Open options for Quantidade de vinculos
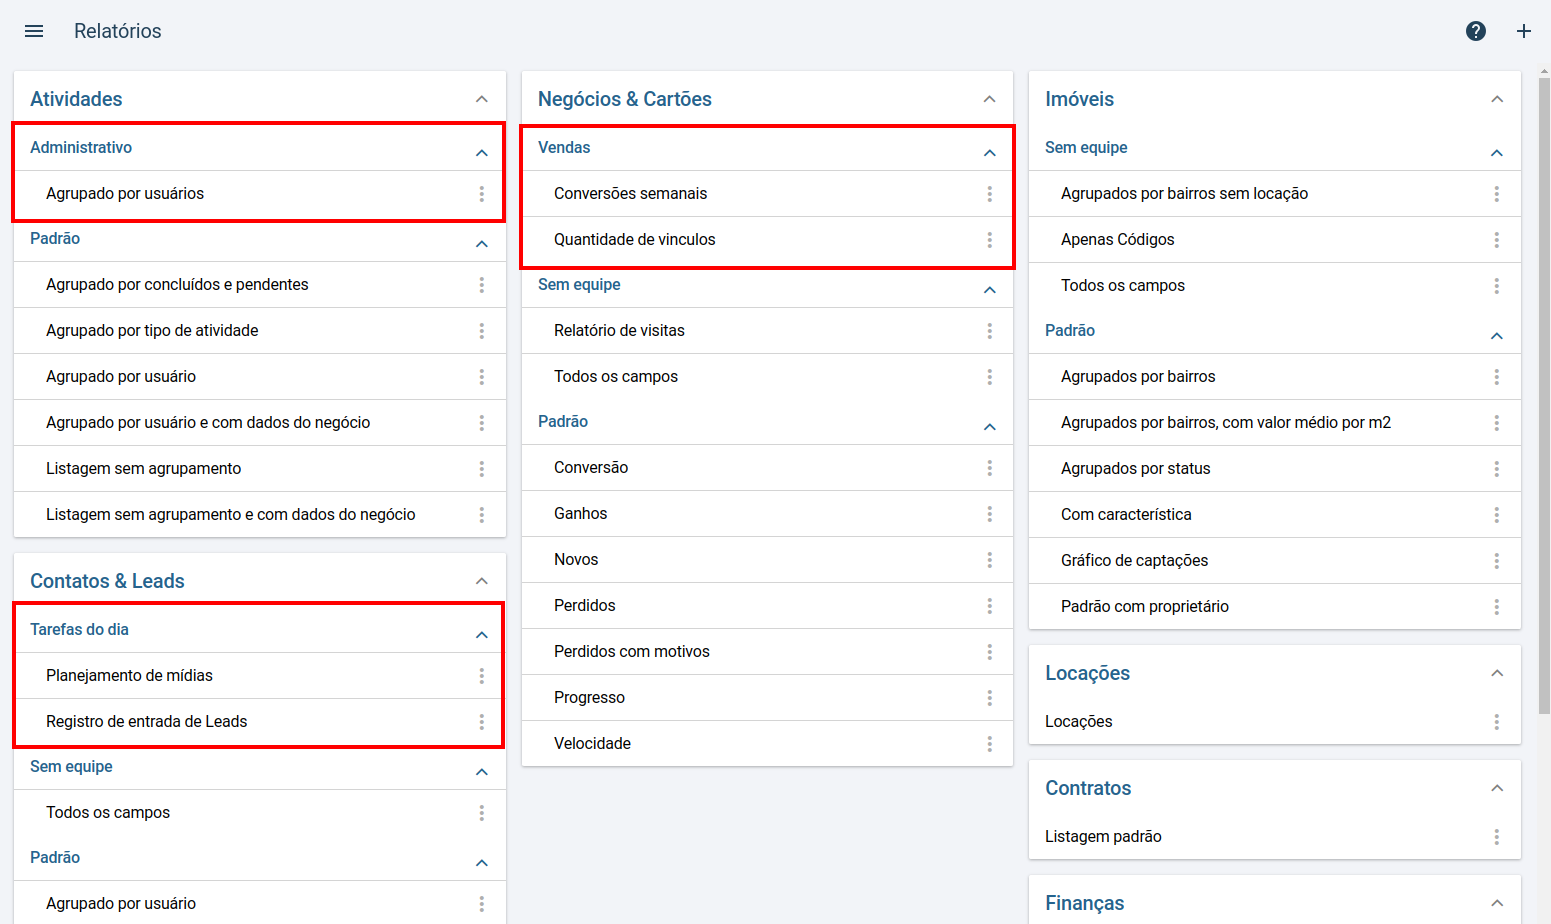Image resolution: width=1551 pixels, height=924 pixels. point(990,240)
